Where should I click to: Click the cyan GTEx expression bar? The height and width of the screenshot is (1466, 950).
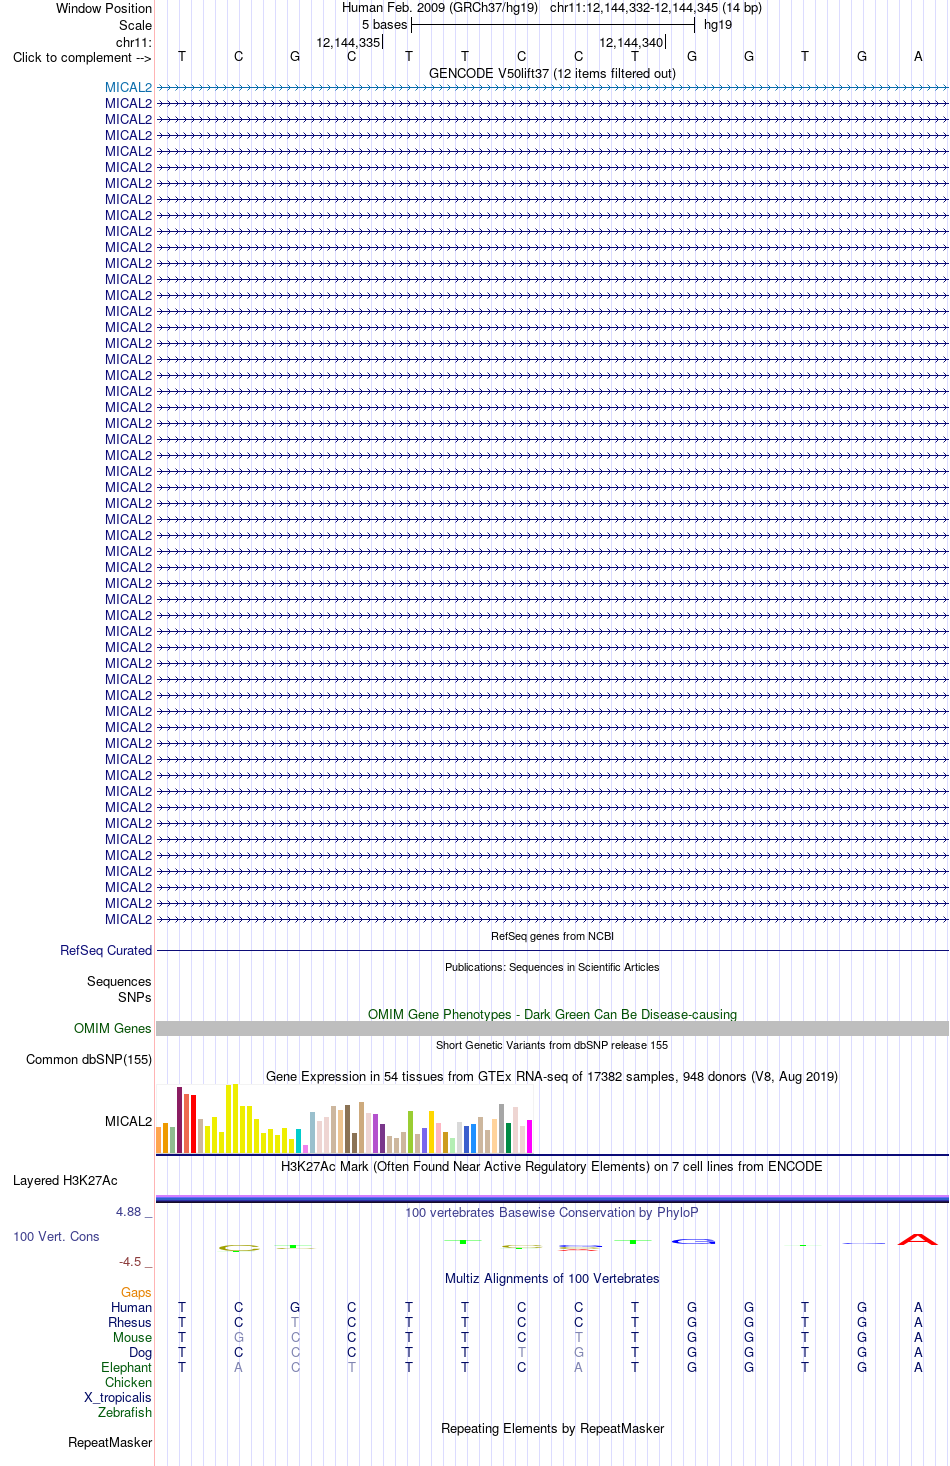(298, 1141)
